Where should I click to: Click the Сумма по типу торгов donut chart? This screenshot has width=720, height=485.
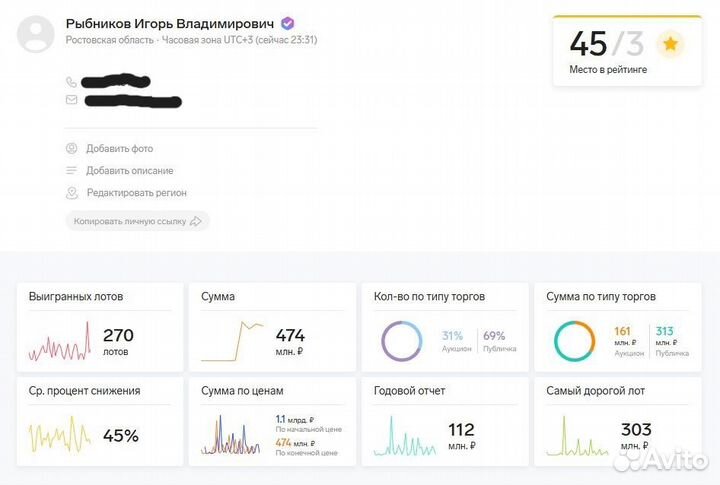tap(574, 341)
